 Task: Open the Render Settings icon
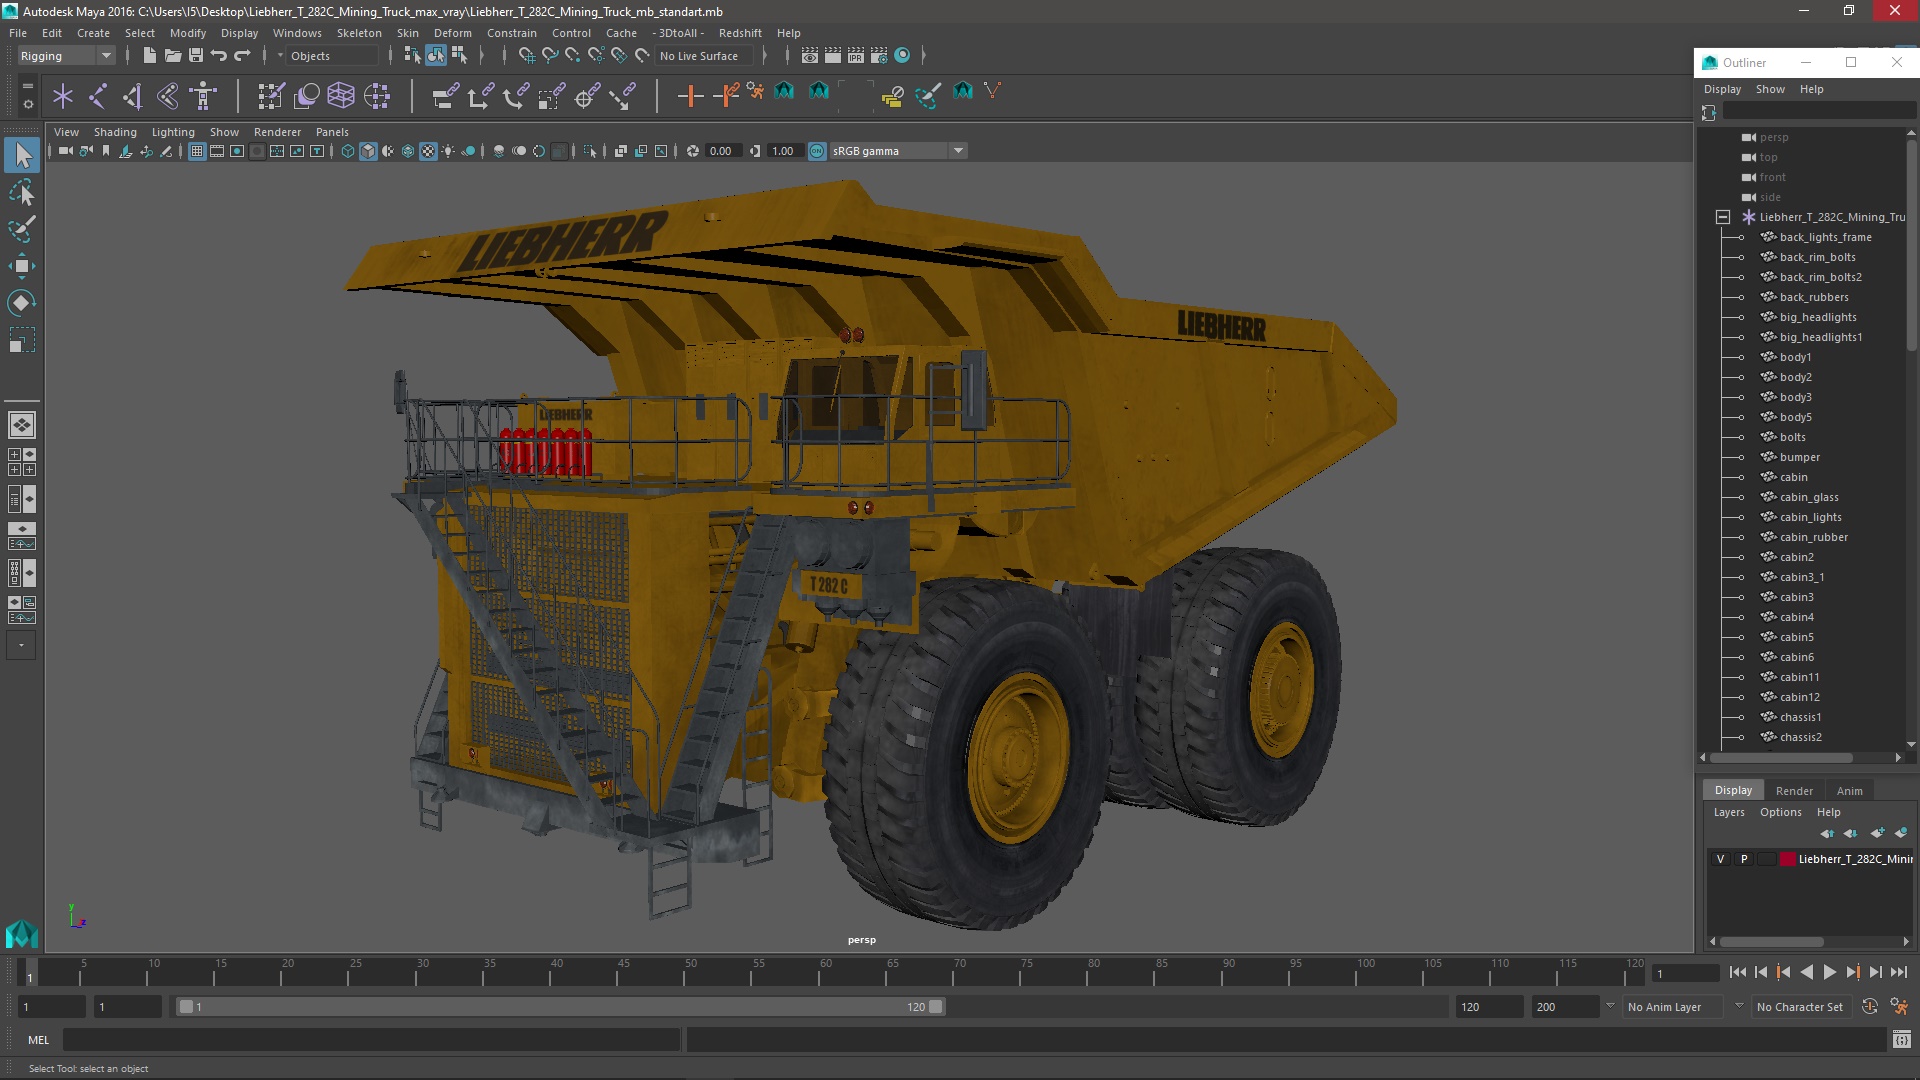(x=879, y=56)
